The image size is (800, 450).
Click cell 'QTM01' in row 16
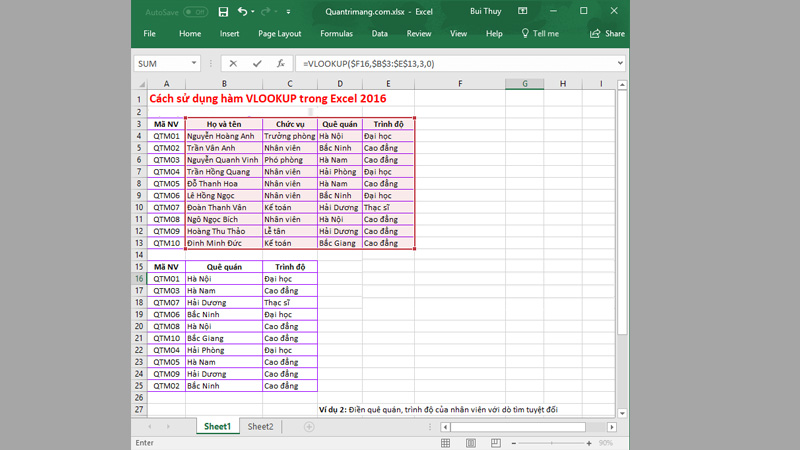[166, 279]
